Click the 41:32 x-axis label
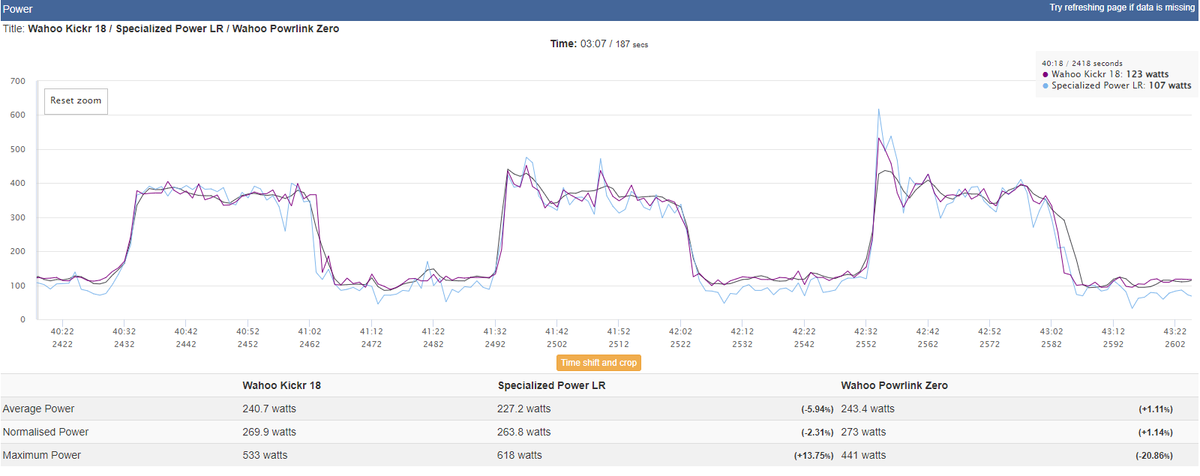This screenshot has height=476, width=1200. coord(495,330)
